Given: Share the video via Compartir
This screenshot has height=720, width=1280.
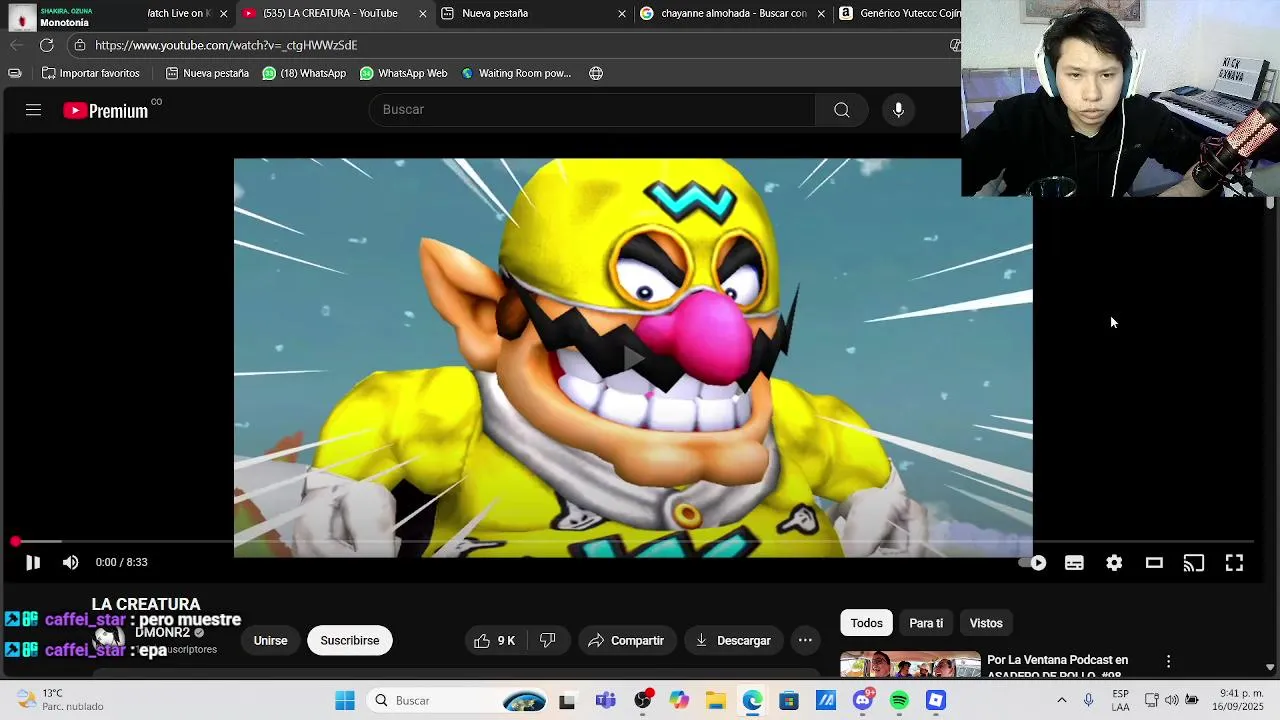Looking at the screenshot, I should click(x=626, y=641).
